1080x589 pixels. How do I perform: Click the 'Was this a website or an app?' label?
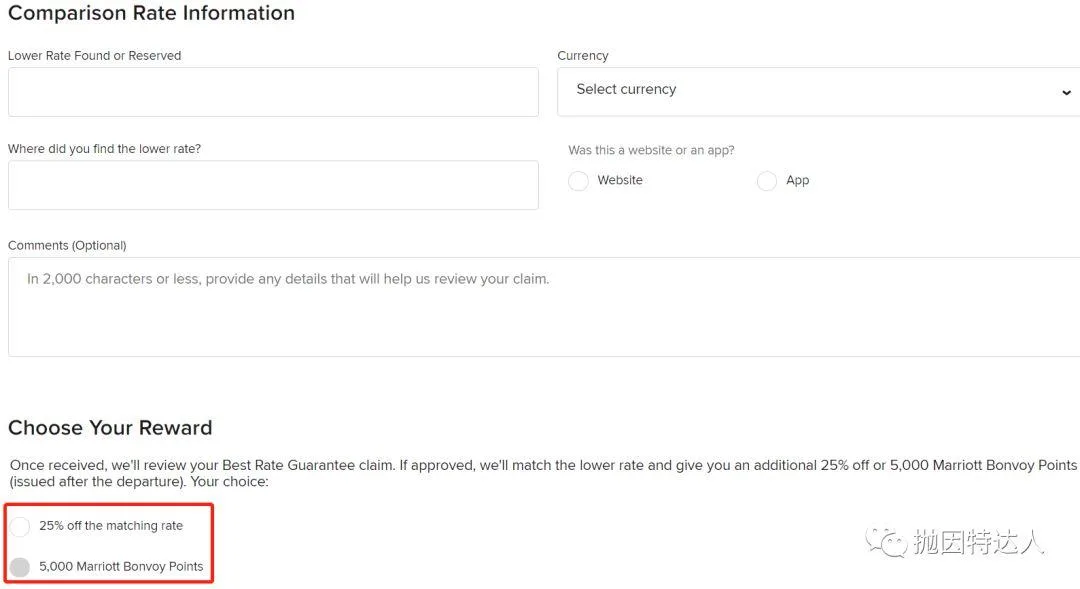tap(651, 150)
